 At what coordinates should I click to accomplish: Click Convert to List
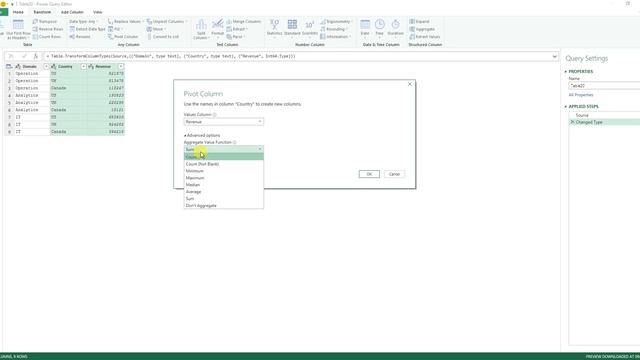click(x=162, y=37)
